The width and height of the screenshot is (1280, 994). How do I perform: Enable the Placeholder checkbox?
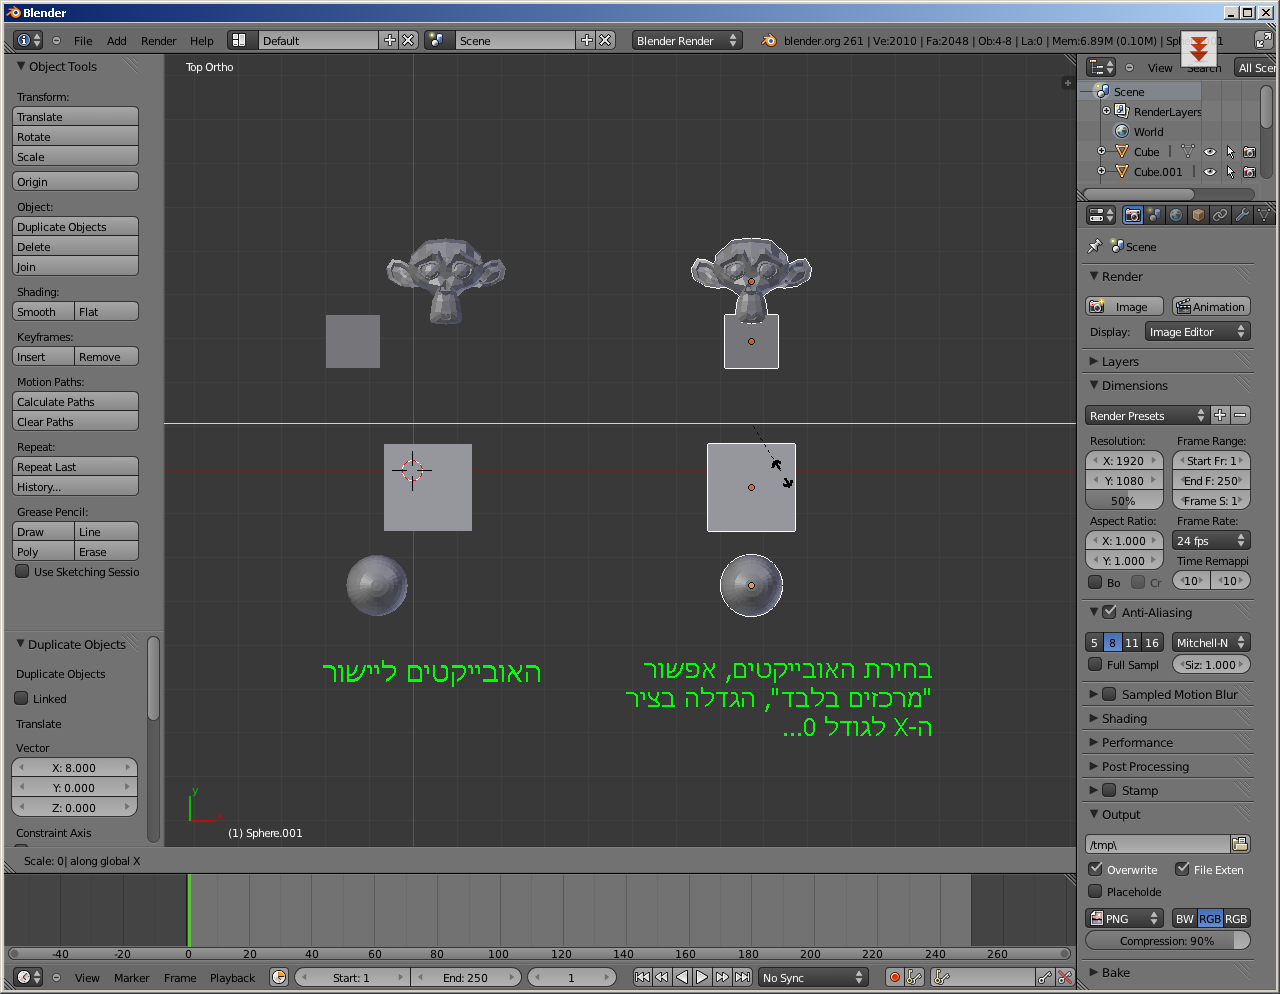point(1095,891)
